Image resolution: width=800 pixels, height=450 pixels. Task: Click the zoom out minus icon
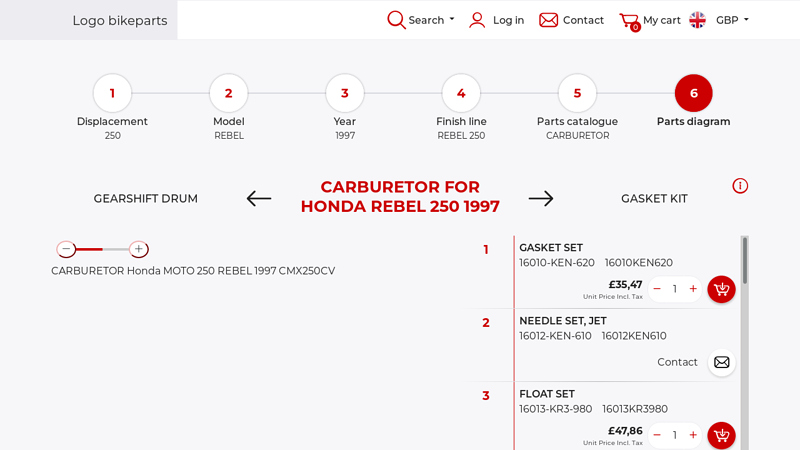pos(66,249)
